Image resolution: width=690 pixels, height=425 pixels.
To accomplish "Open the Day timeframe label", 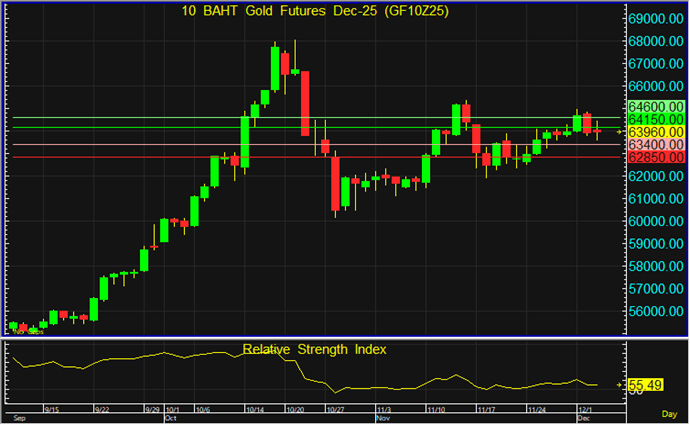I will click(671, 411).
